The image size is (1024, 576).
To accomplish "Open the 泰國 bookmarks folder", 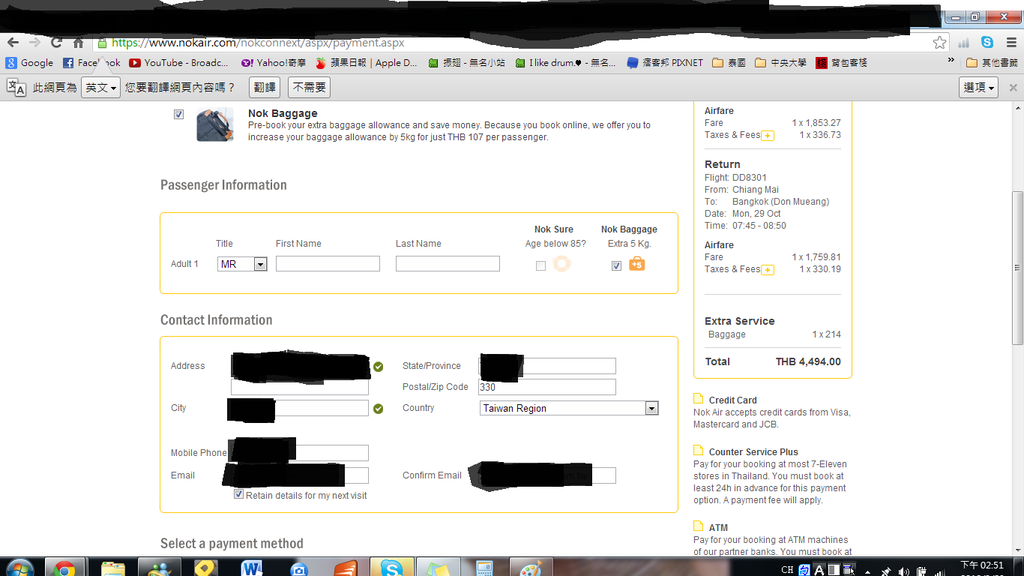I will pos(729,63).
